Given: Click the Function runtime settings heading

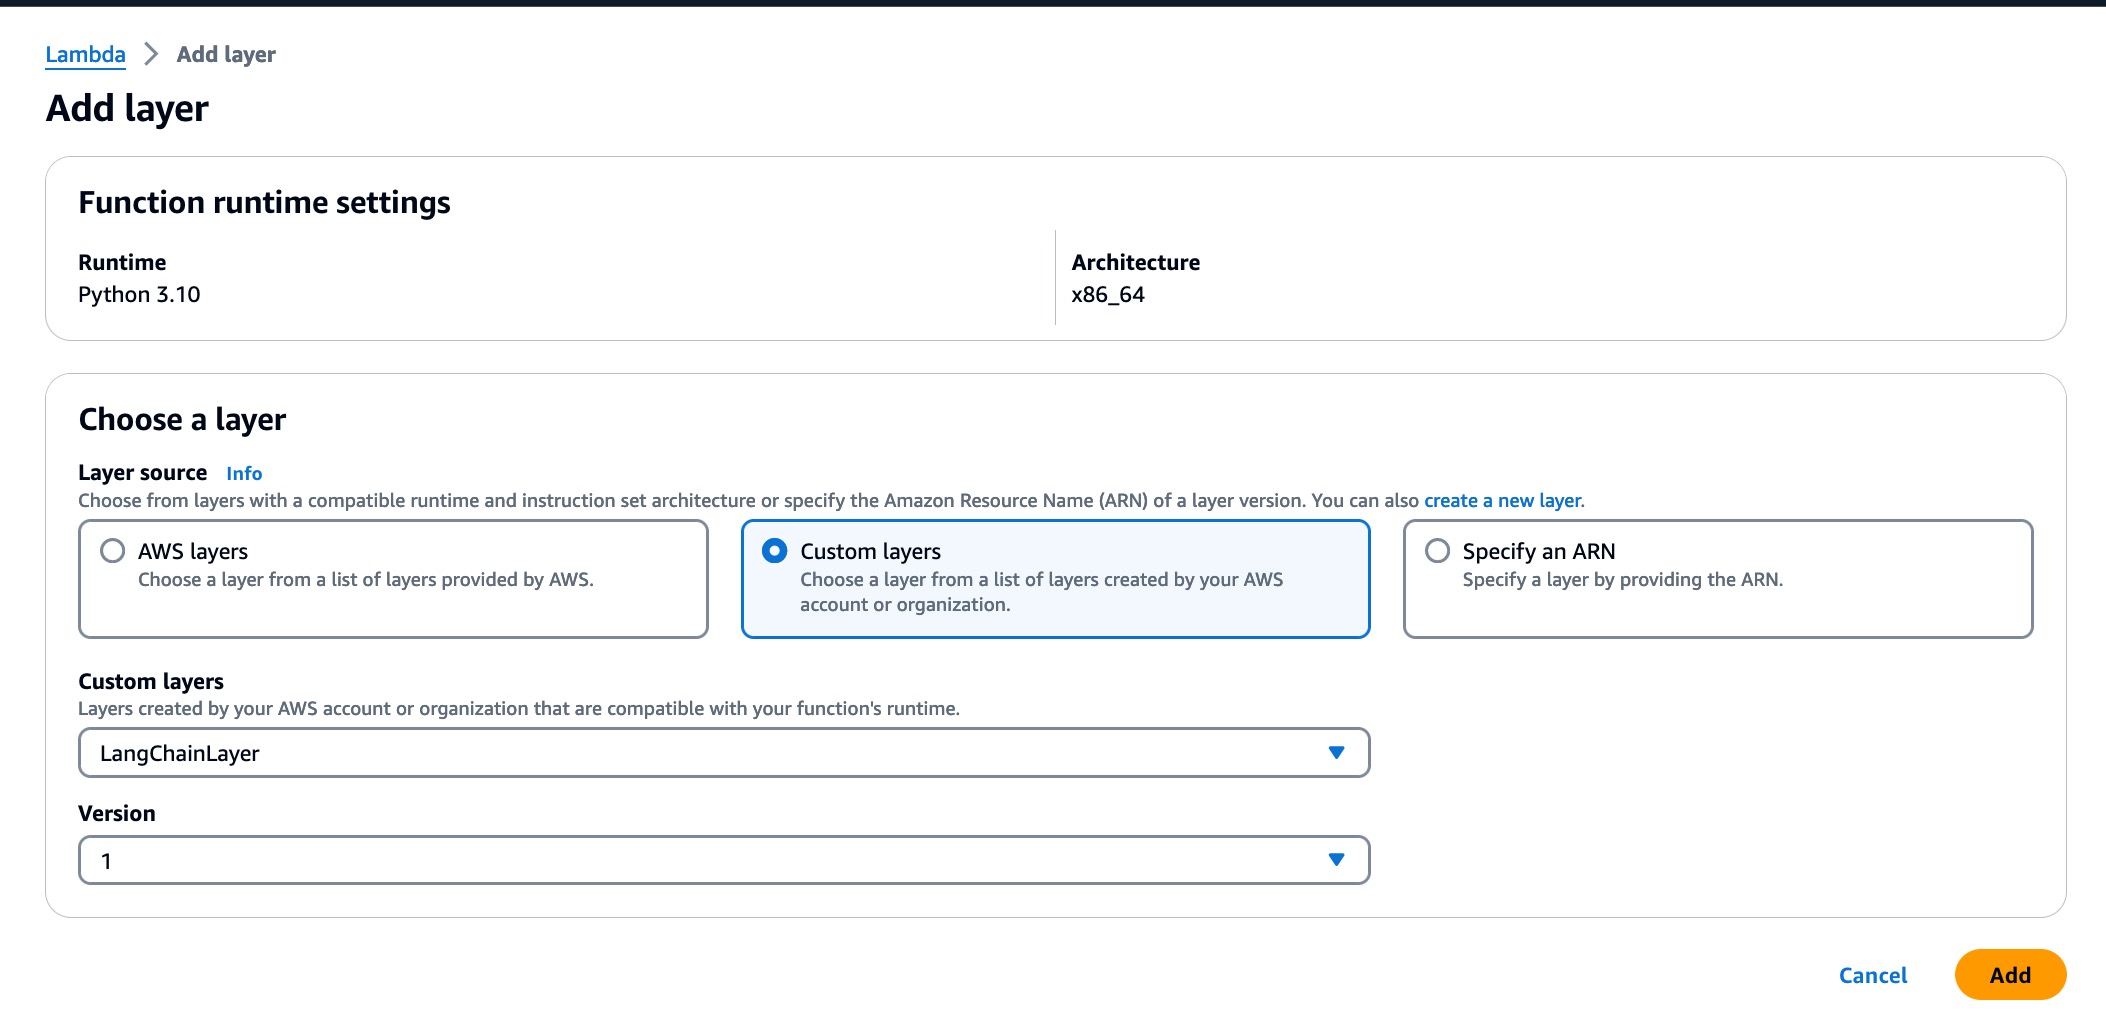Looking at the screenshot, I should pos(264,203).
